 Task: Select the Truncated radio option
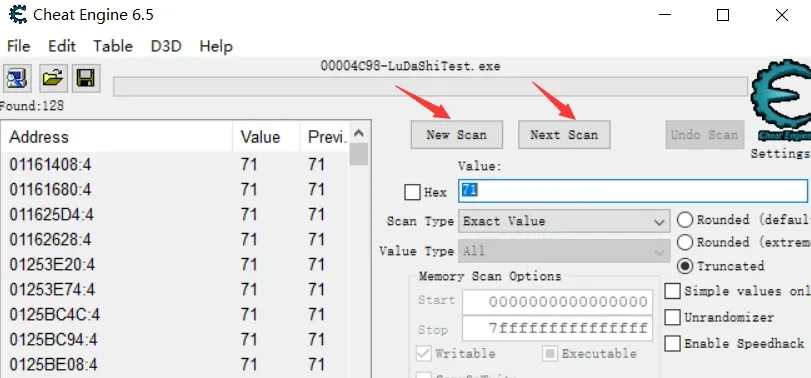click(685, 266)
